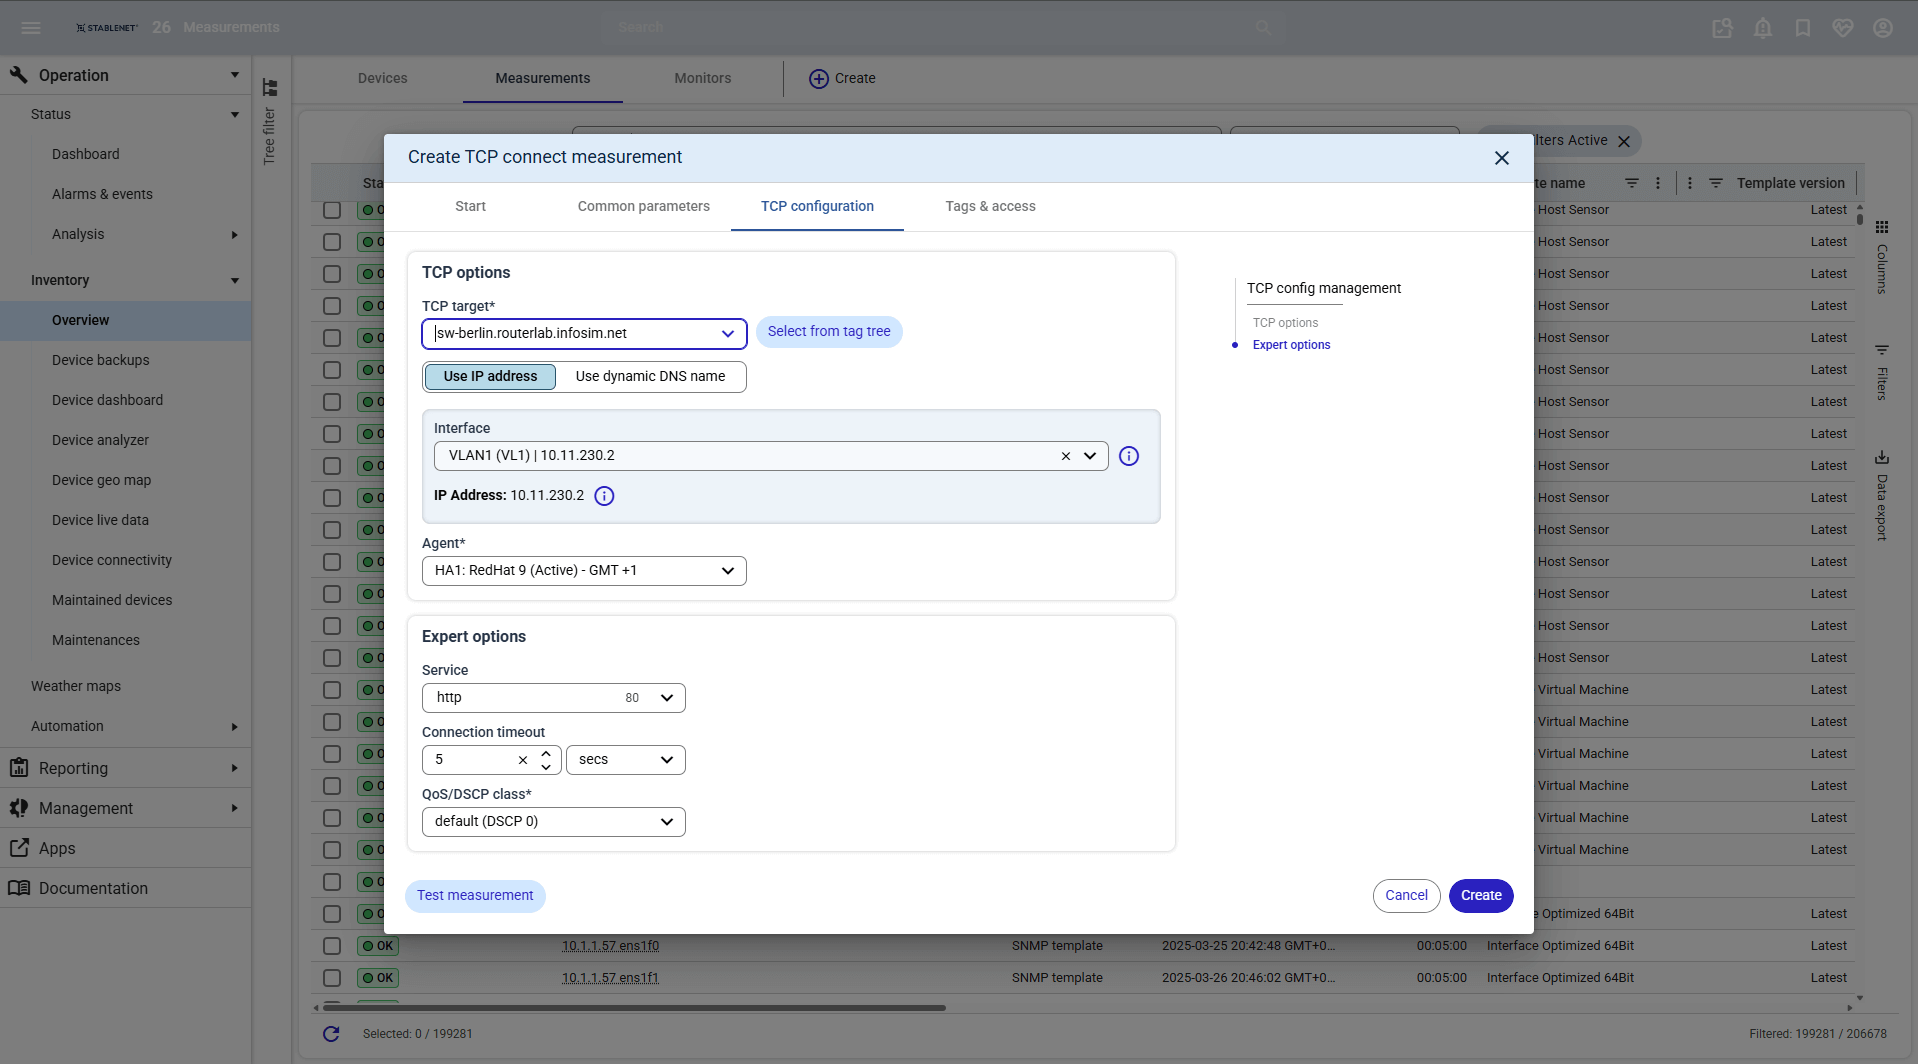
Task: Open the Data export icon on right
Action: (x=1881, y=458)
